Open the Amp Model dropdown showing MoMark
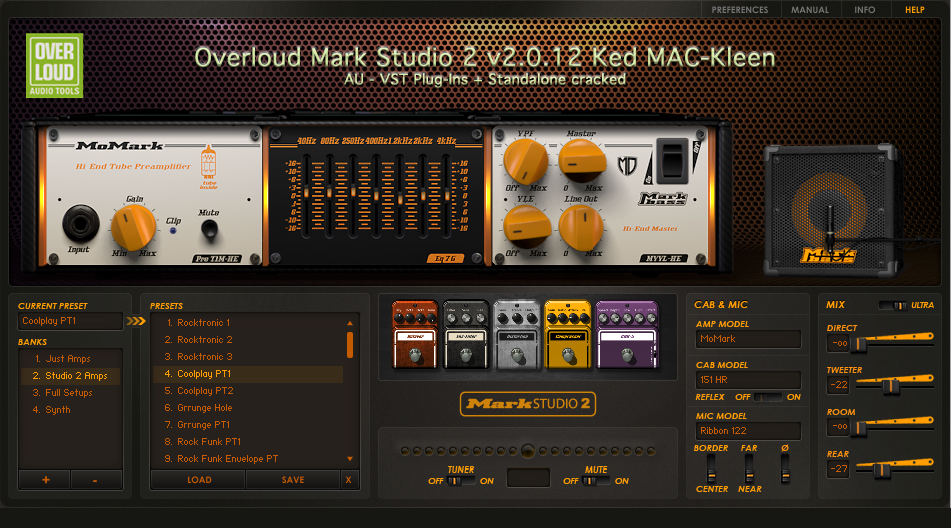The image size is (951, 528). 748,339
